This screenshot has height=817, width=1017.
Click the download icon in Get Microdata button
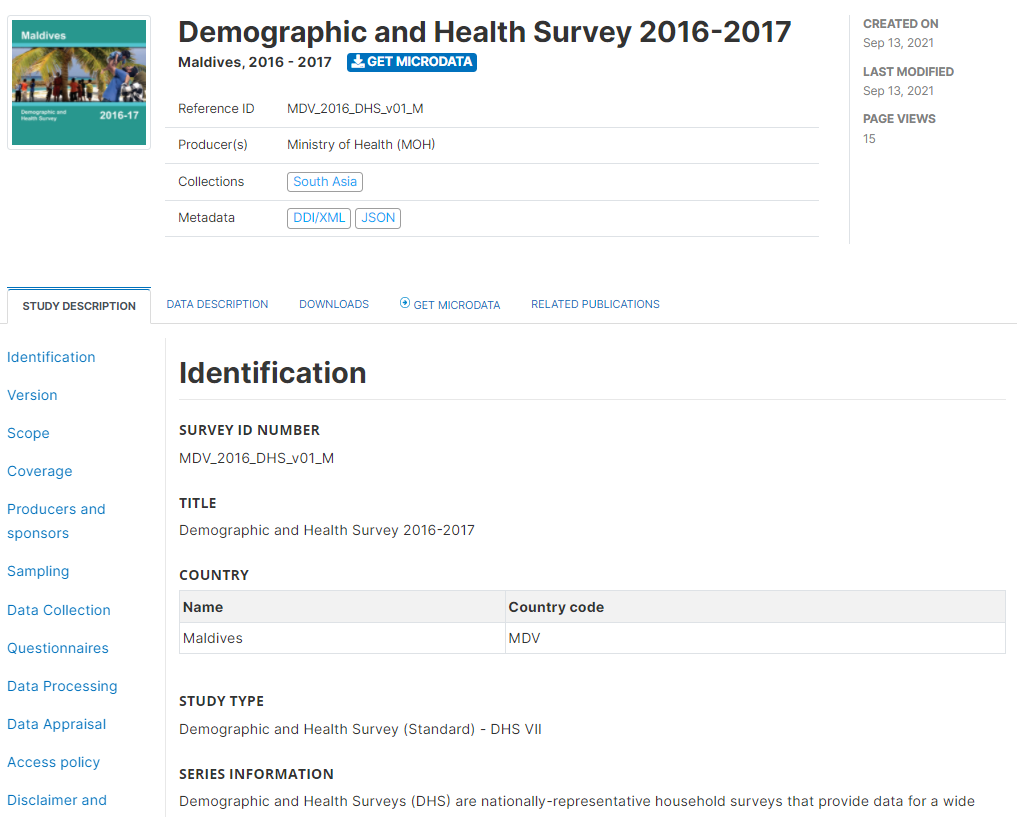pyautogui.click(x=357, y=62)
